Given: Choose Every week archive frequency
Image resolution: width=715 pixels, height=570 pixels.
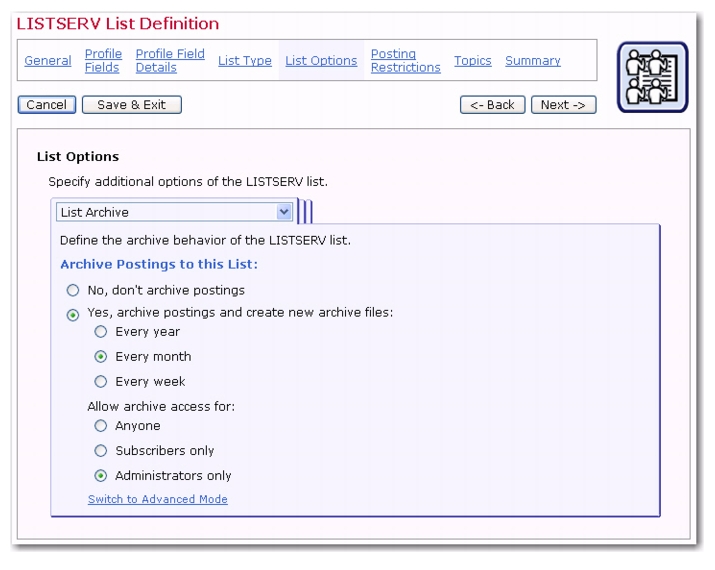Looking at the screenshot, I should pos(101,381).
